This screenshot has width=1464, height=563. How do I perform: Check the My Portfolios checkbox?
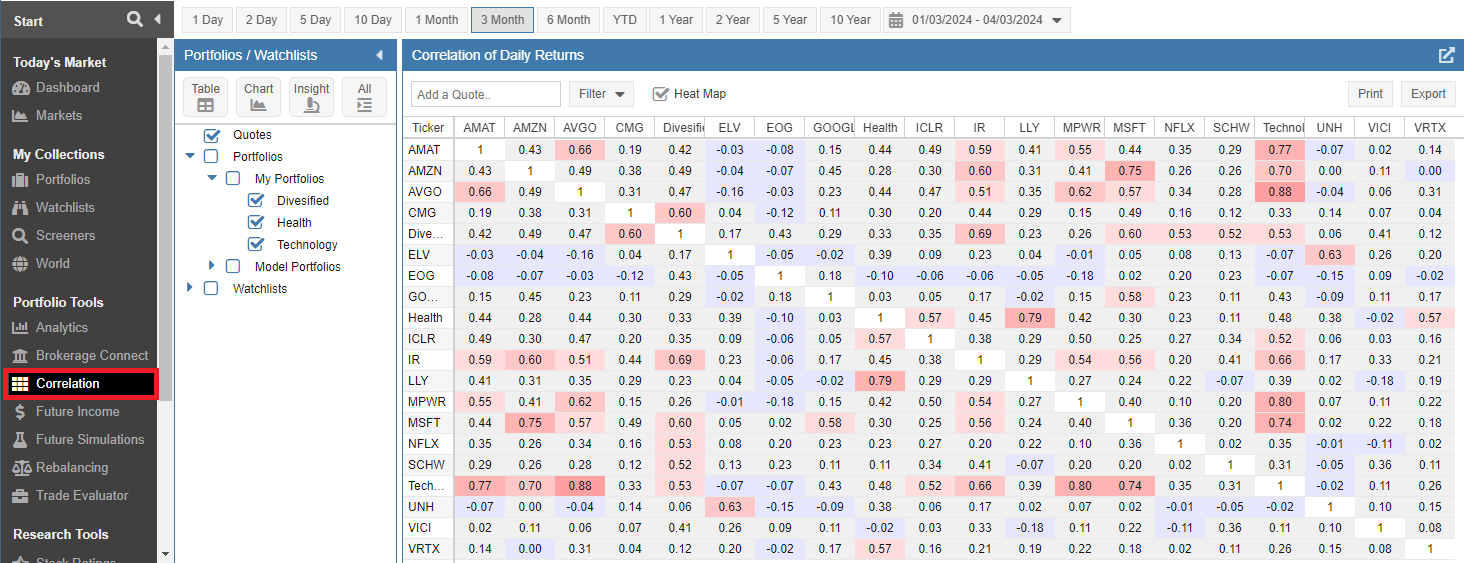[x=233, y=179]
